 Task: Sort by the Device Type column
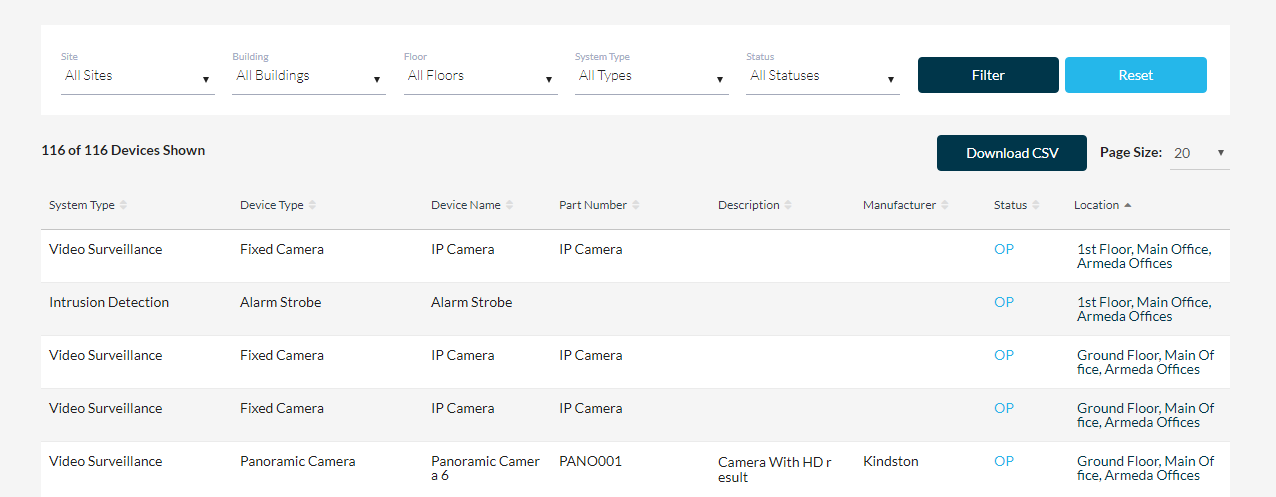[x=278, y=205]
